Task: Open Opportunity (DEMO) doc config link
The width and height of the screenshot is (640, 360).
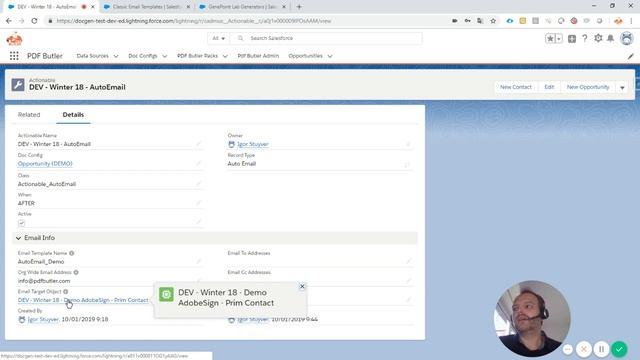Action: [x=45, y=164]
